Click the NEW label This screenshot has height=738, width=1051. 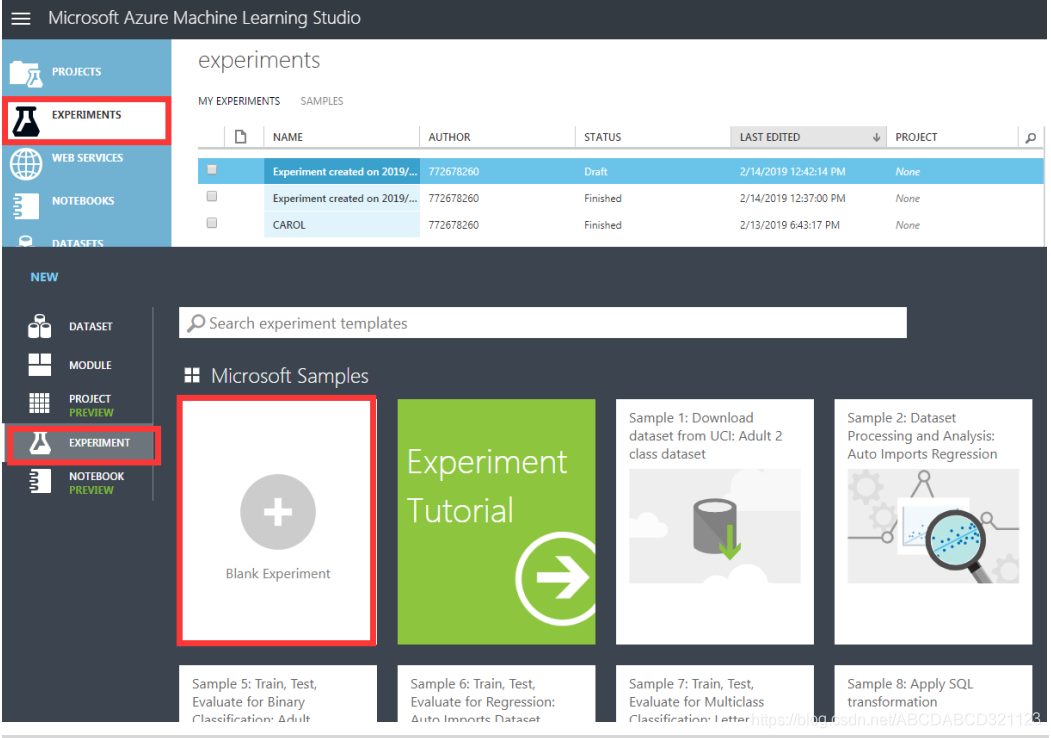point(44,277)
